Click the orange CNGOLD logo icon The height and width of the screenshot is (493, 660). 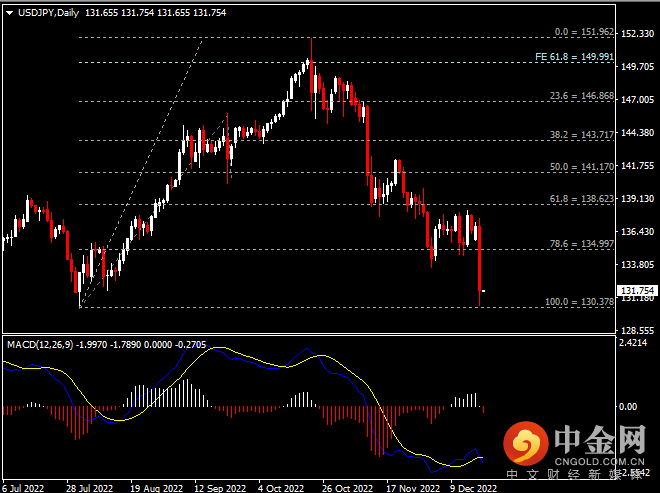click(x=523, y=442)
